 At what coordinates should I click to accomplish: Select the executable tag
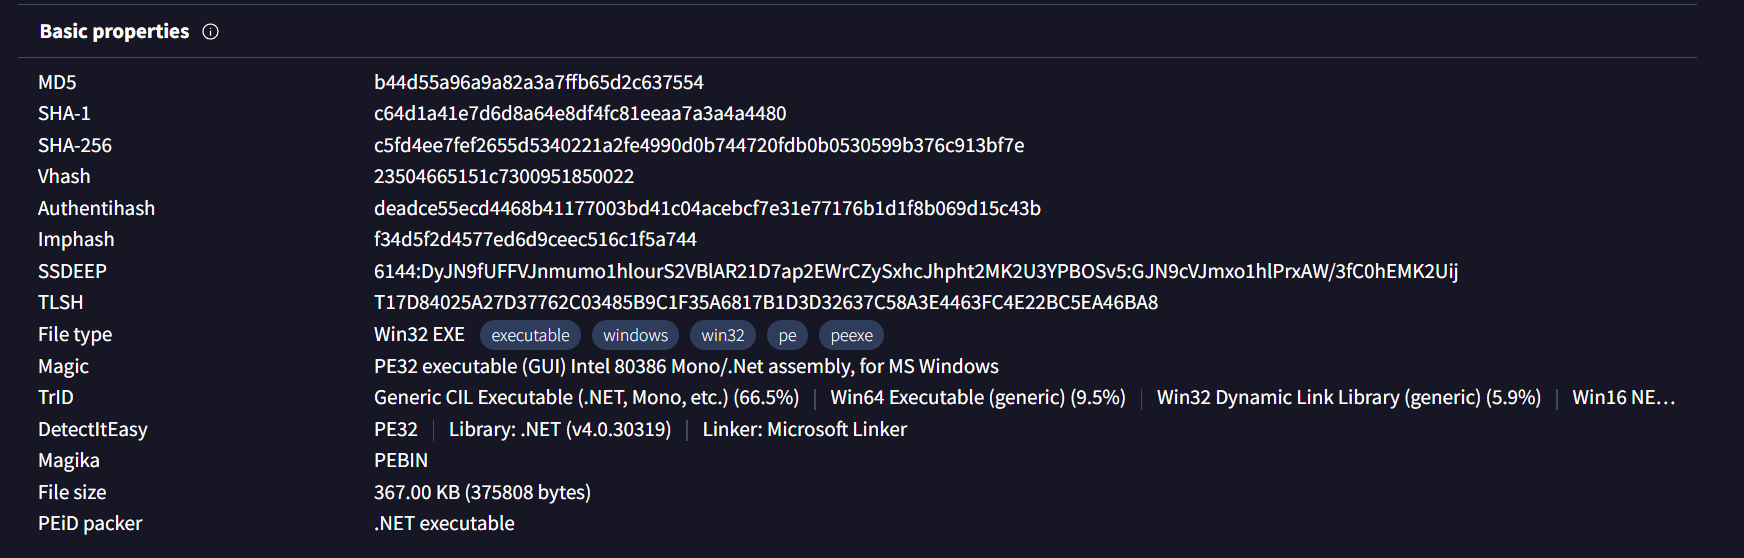(x=530, y=335)
